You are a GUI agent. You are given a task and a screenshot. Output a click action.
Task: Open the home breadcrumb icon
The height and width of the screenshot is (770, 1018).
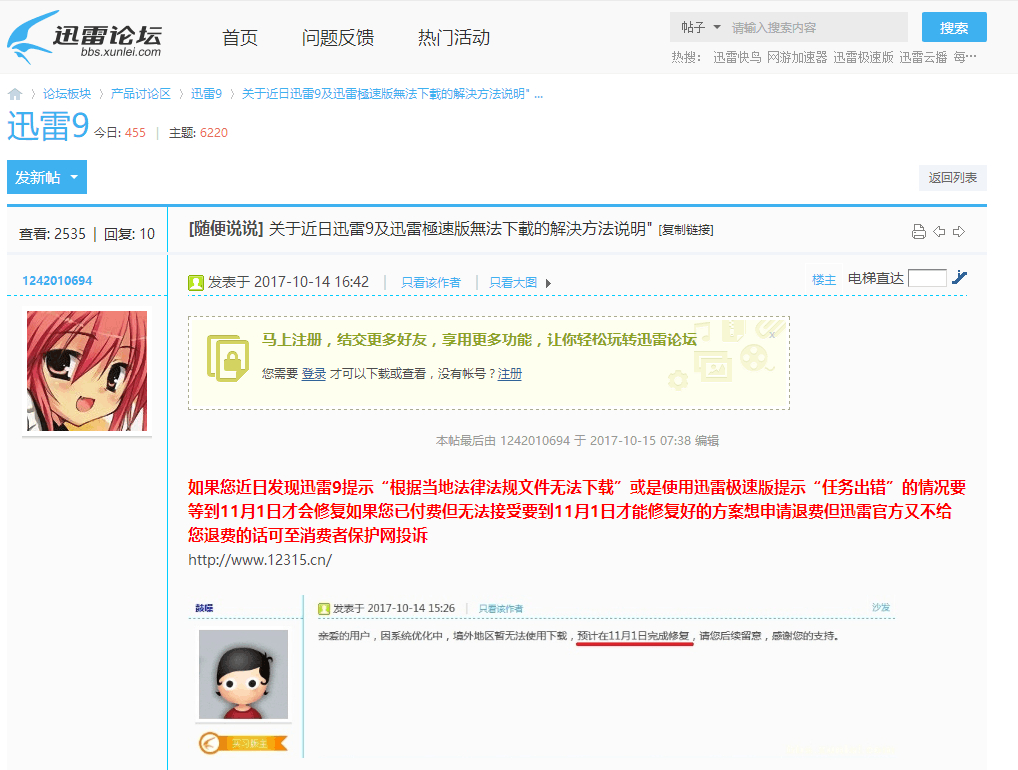(15, 94)
